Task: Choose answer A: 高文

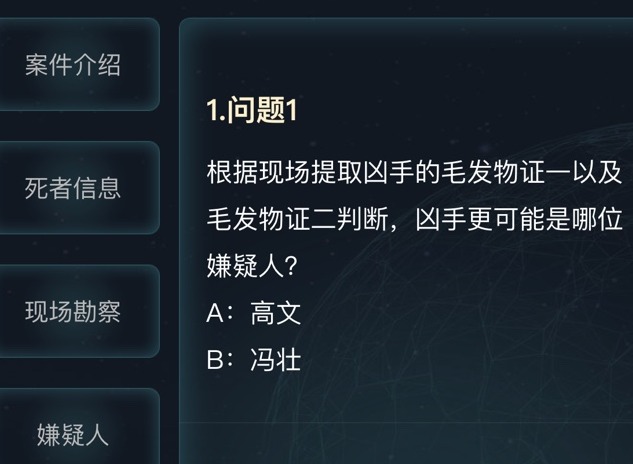Action: [253, 313]
